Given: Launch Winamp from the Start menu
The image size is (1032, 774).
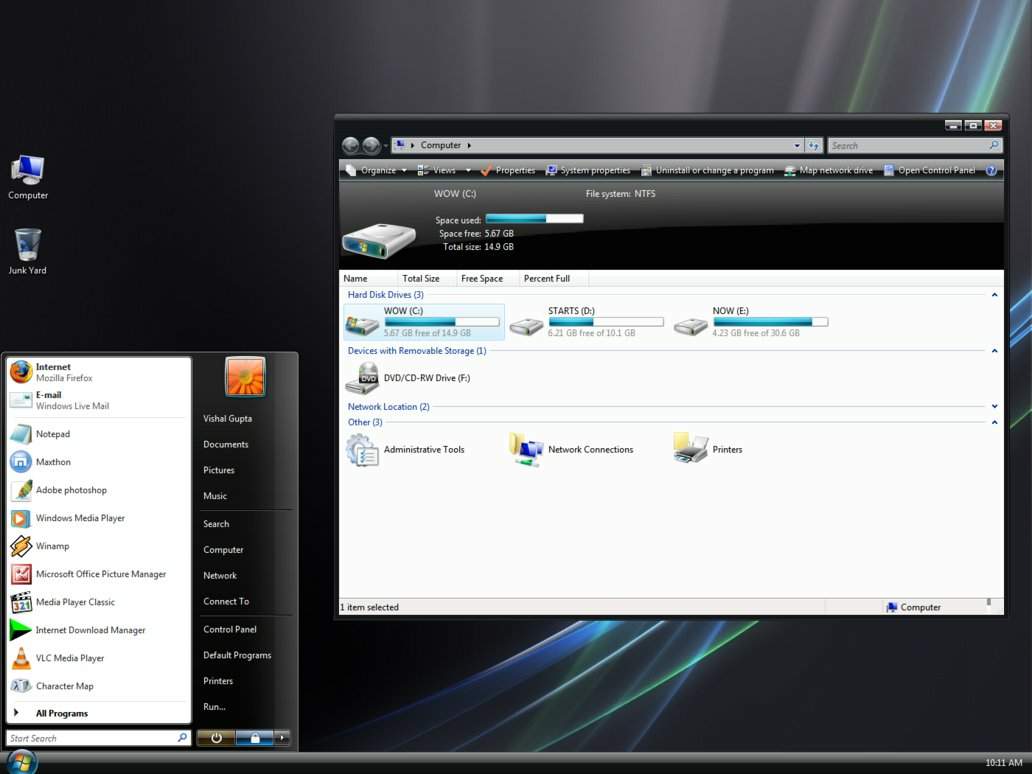Looking at the screenshot, I should coord(99,546).
